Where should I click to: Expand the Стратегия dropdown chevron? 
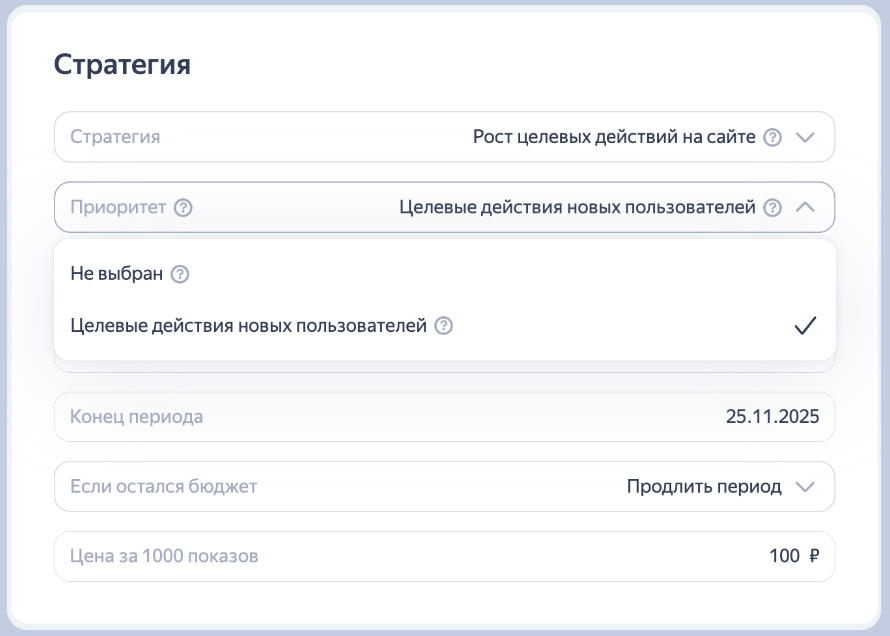(805, 138)
